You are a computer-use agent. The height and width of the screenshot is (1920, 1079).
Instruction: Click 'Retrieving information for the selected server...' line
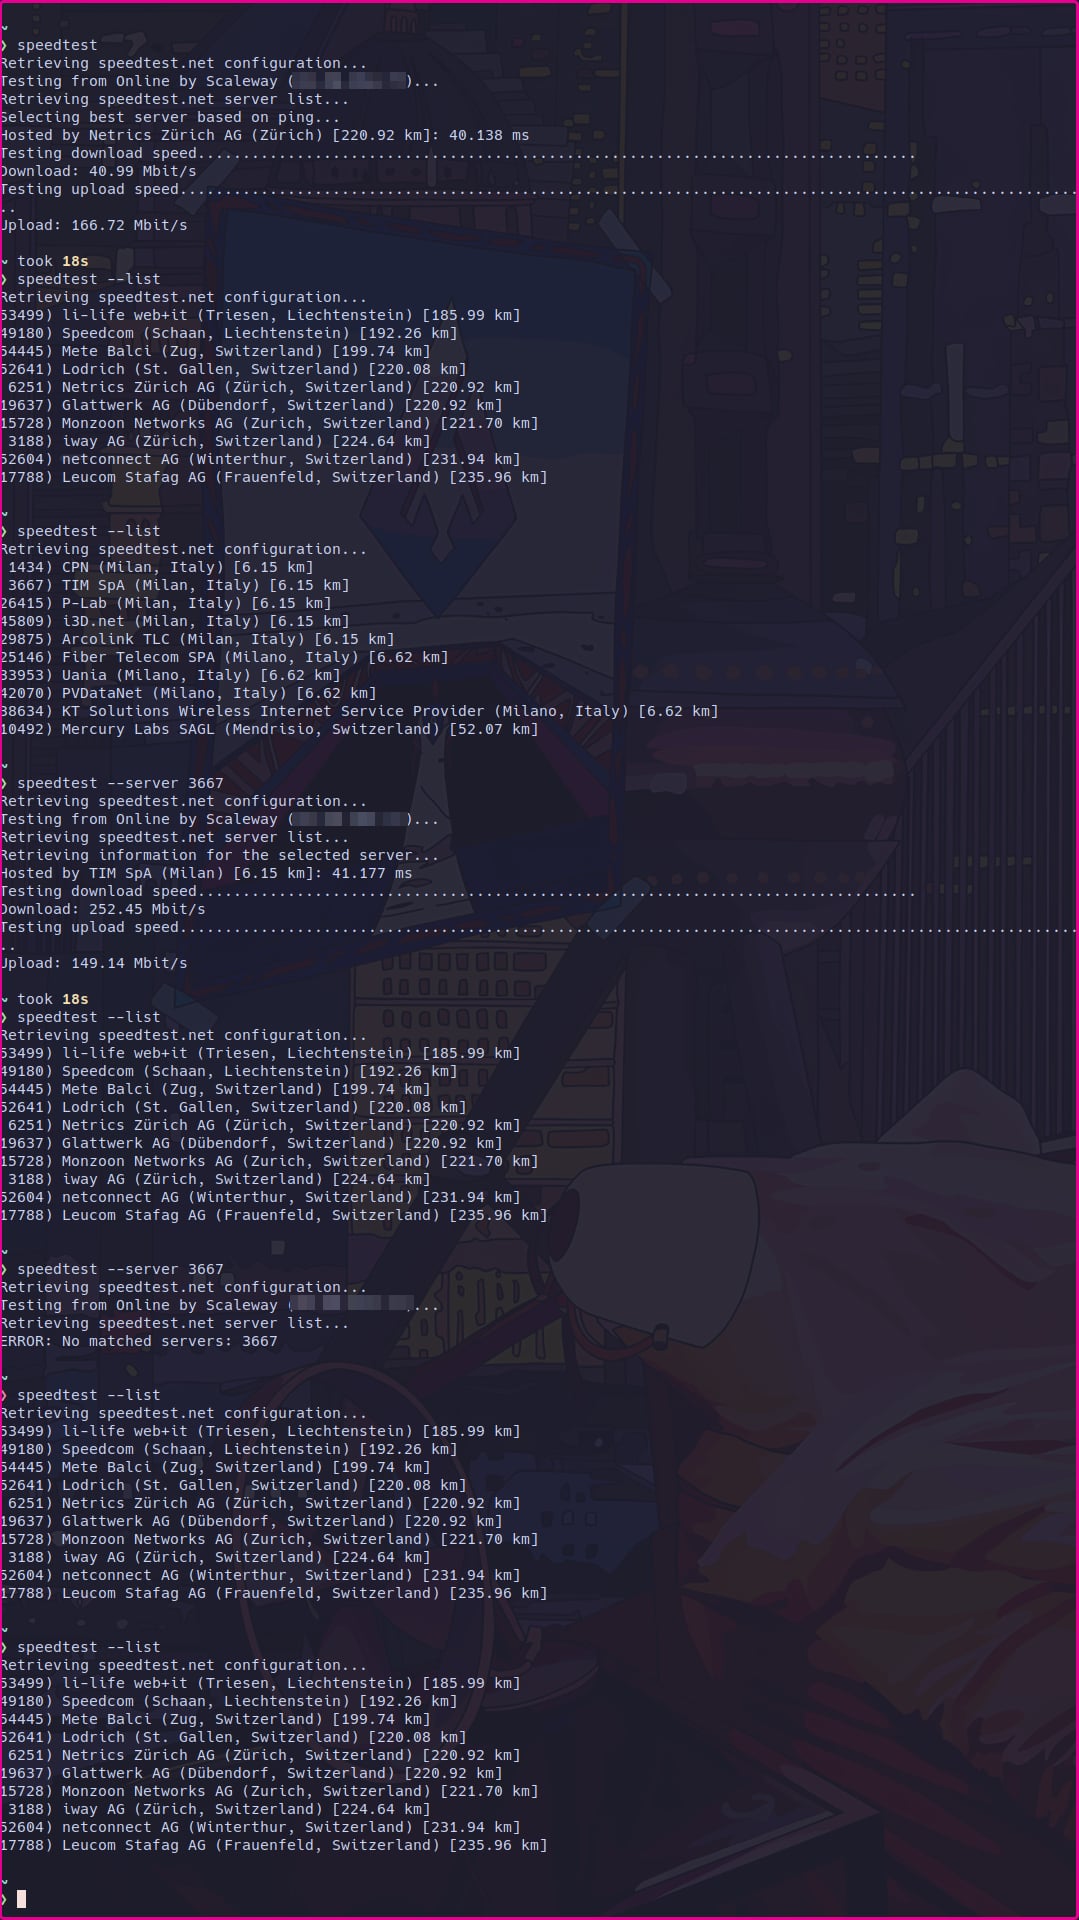(219, 855)
